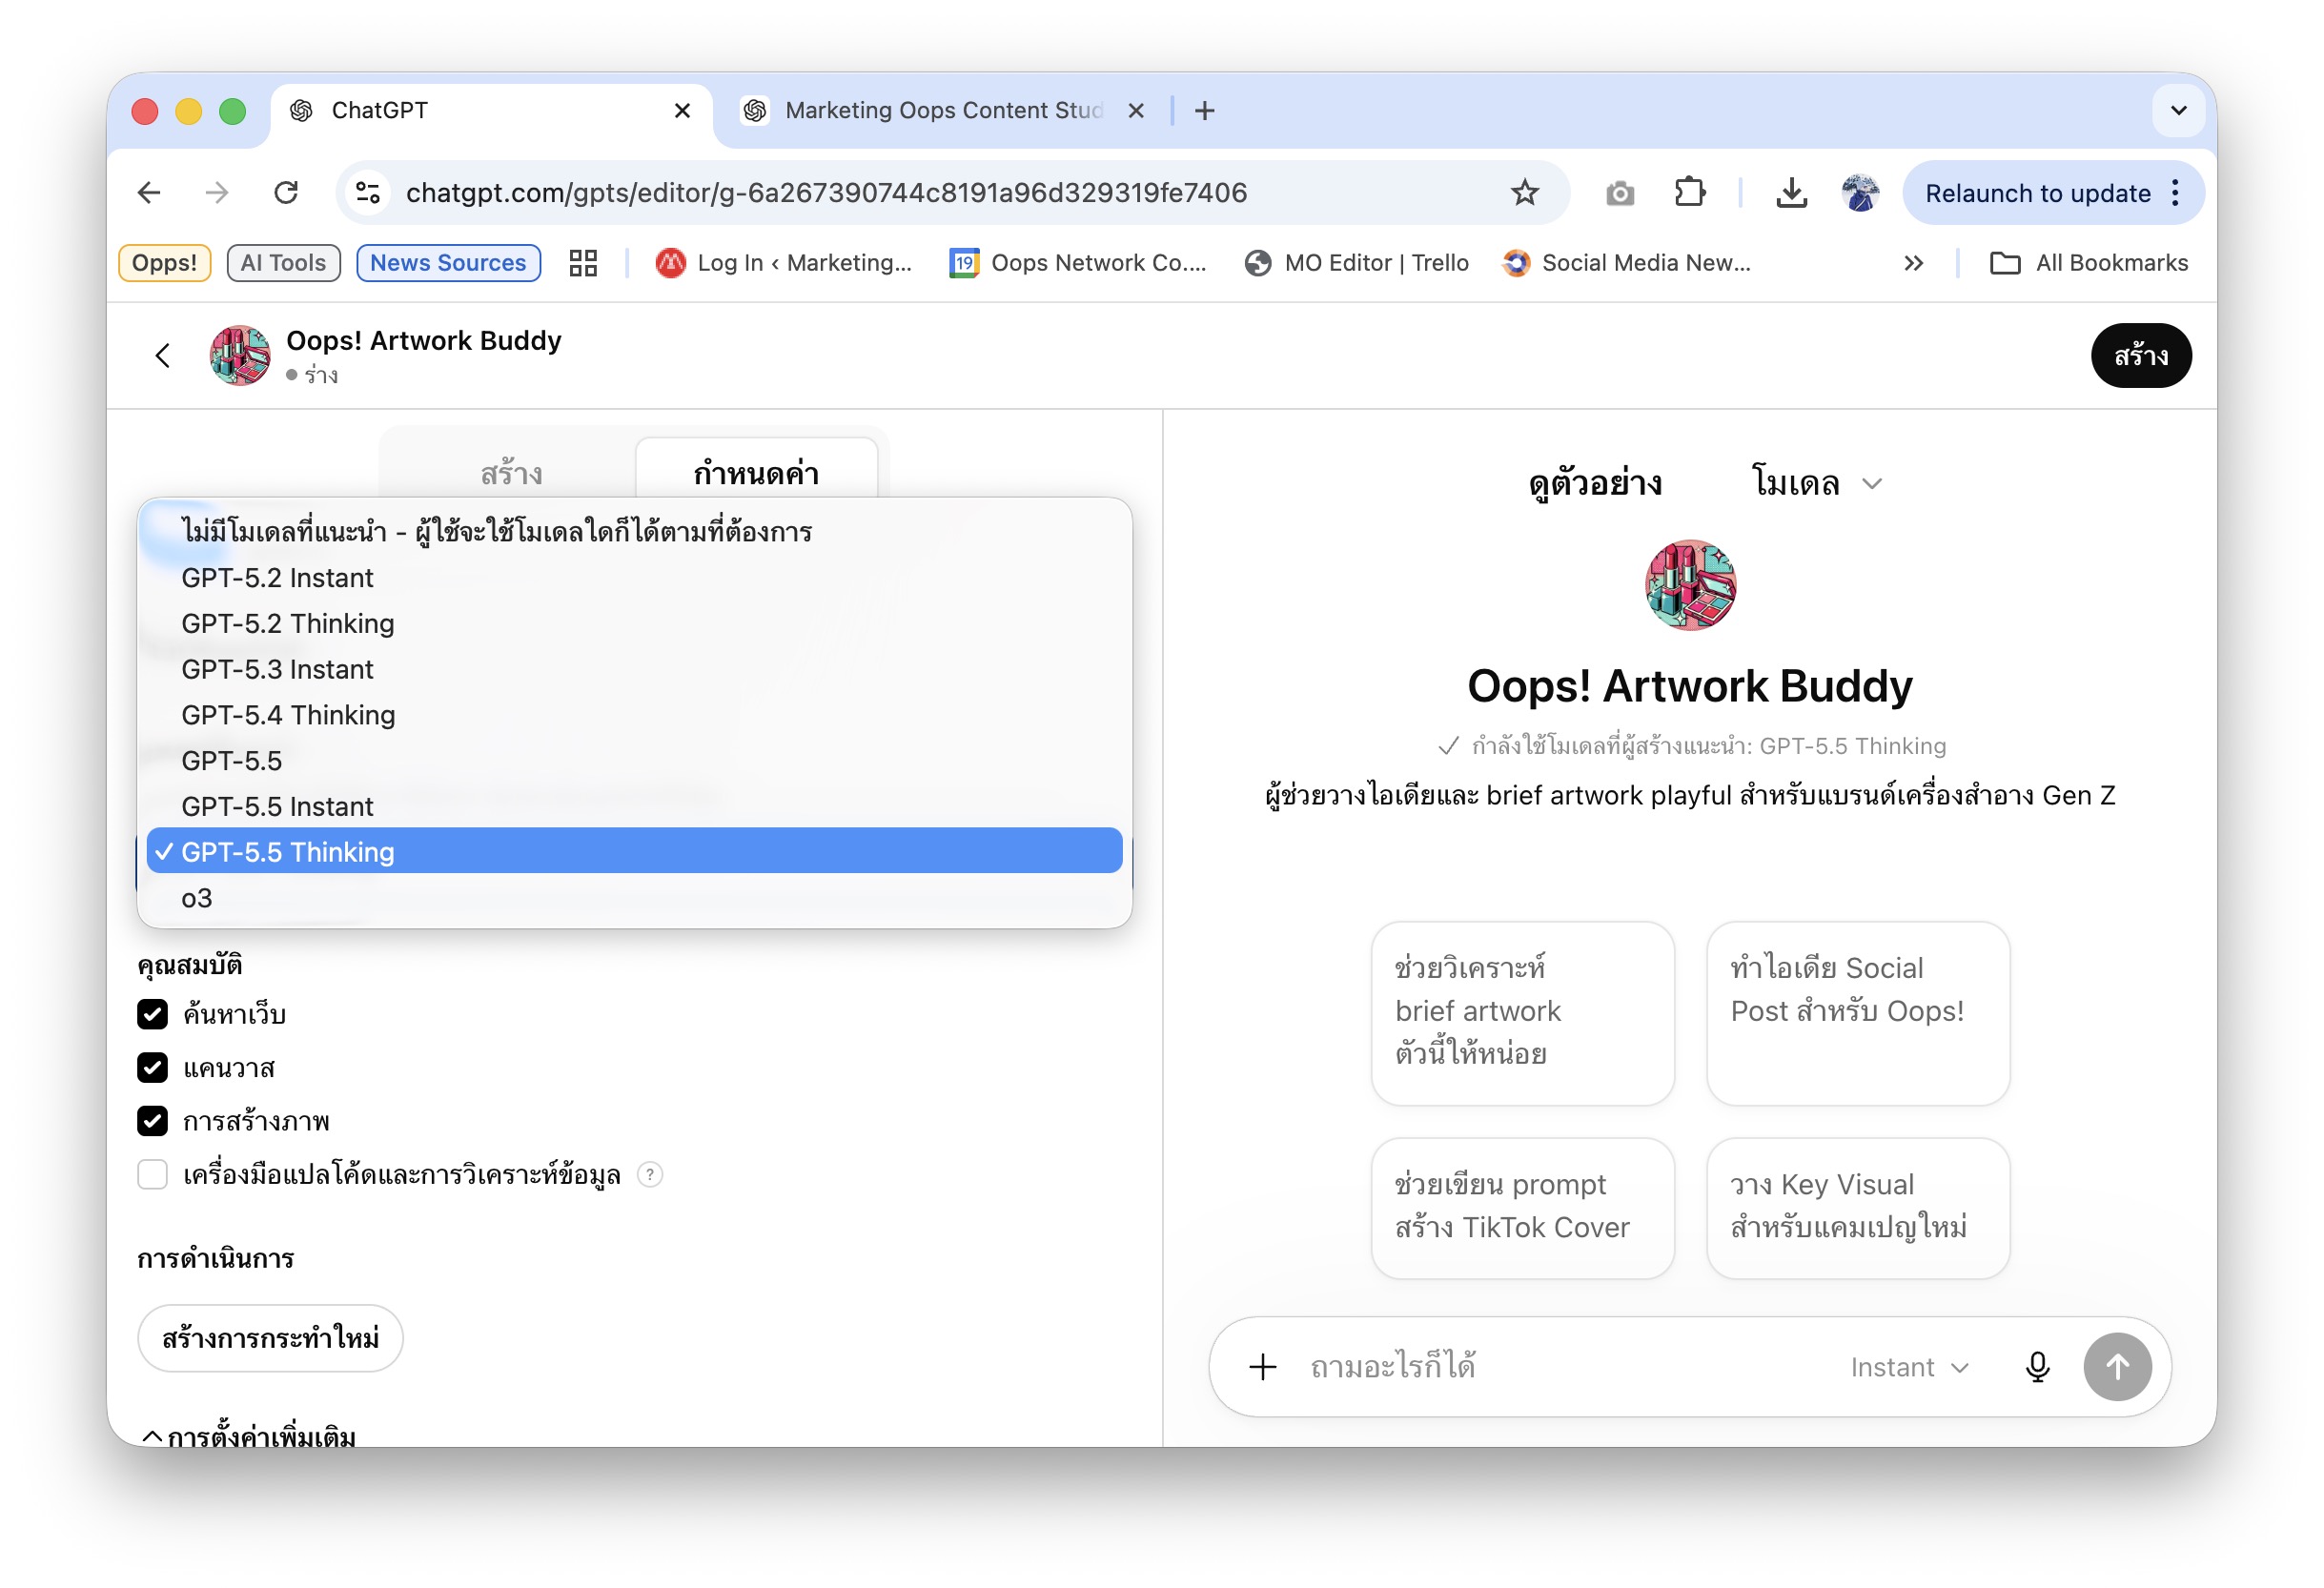
Task: Open the MO Editor Trello bookmark
Action: 1357,263
